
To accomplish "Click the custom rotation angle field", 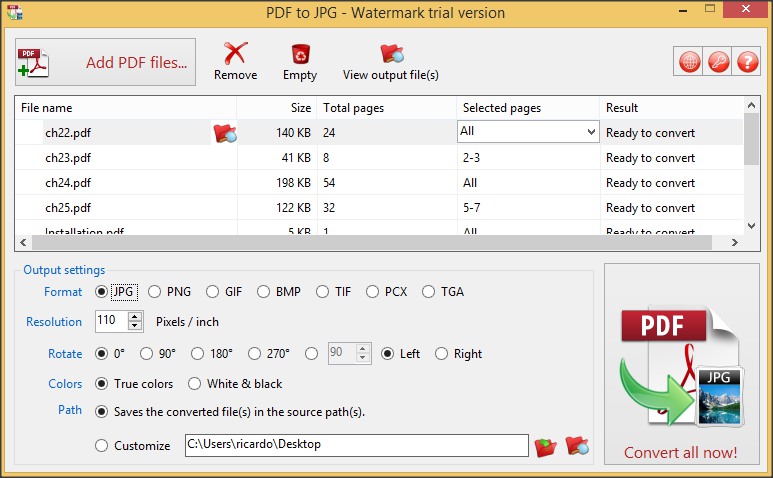I will [x=342, y=353].
